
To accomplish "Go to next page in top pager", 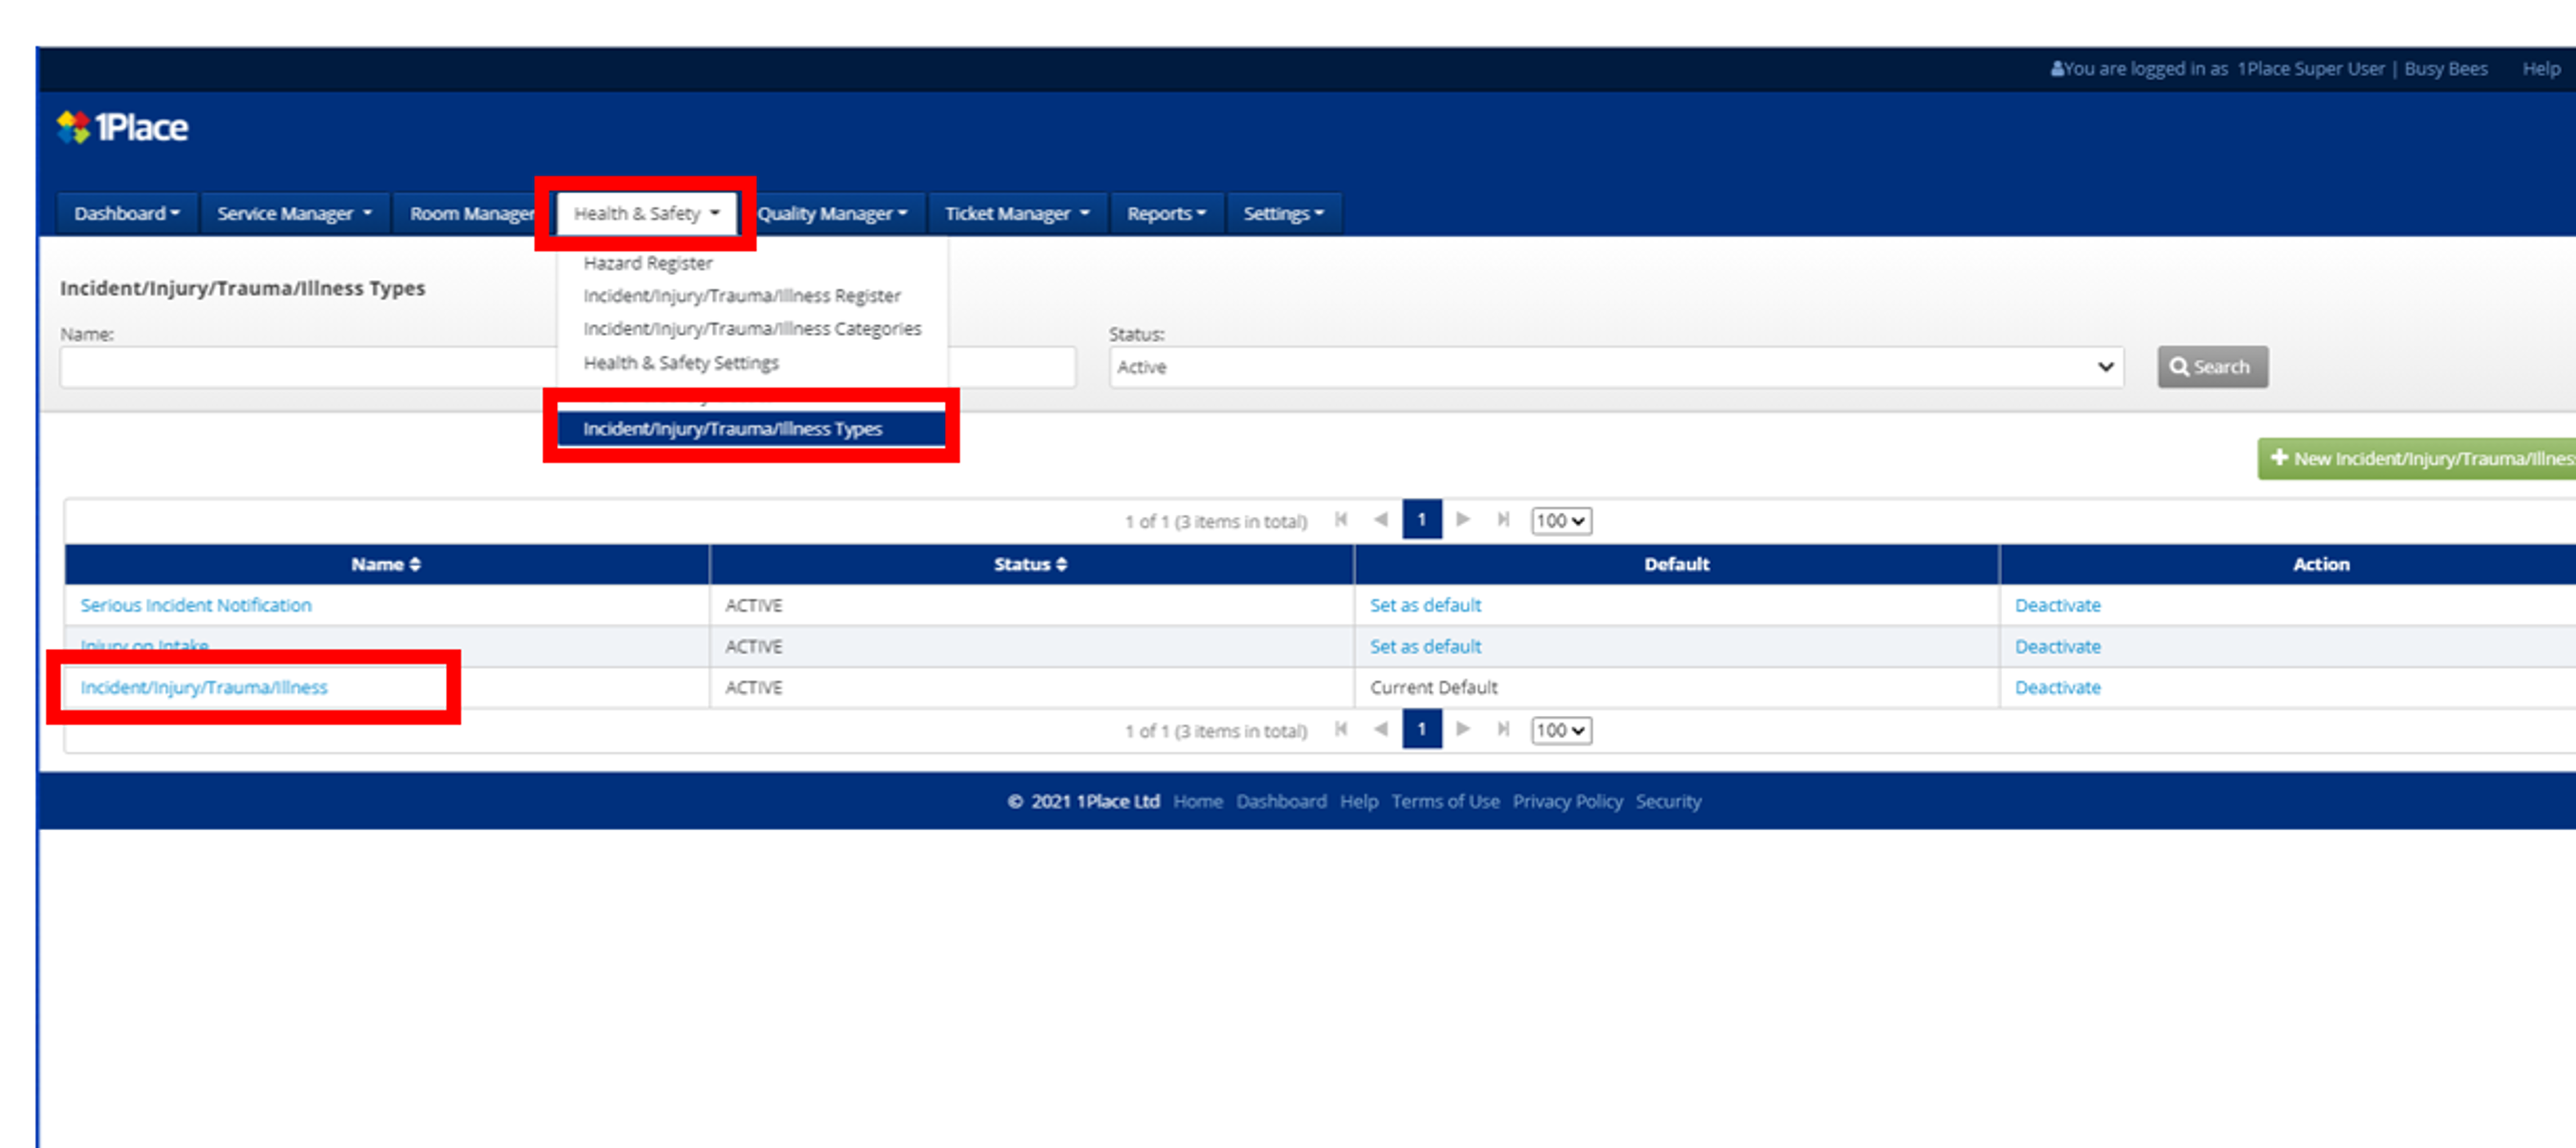I will point(1463,519).
